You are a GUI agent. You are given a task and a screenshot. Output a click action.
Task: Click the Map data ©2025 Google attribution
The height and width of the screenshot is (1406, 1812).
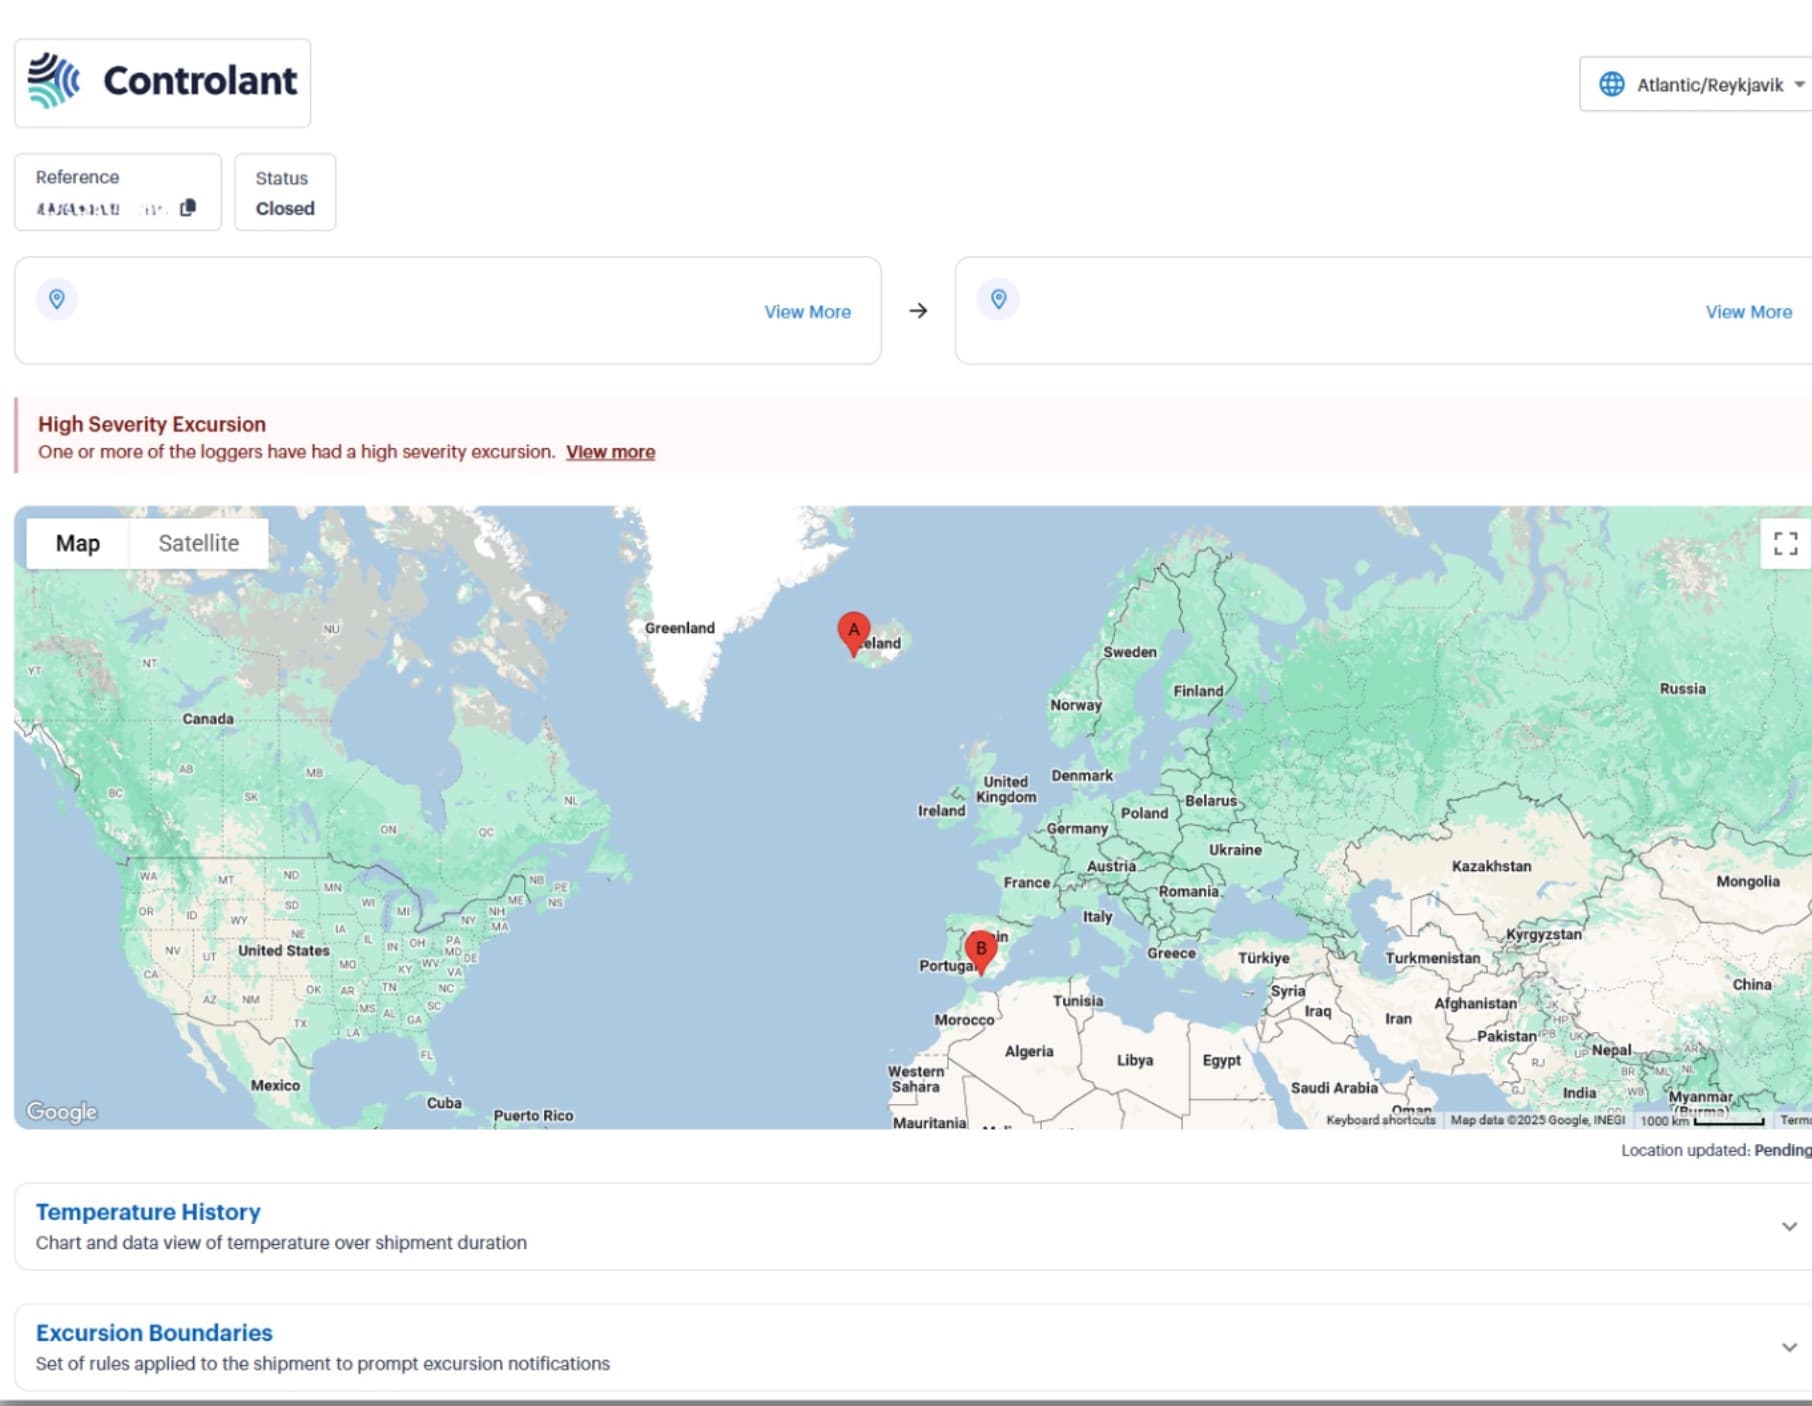[1538, 1120]
